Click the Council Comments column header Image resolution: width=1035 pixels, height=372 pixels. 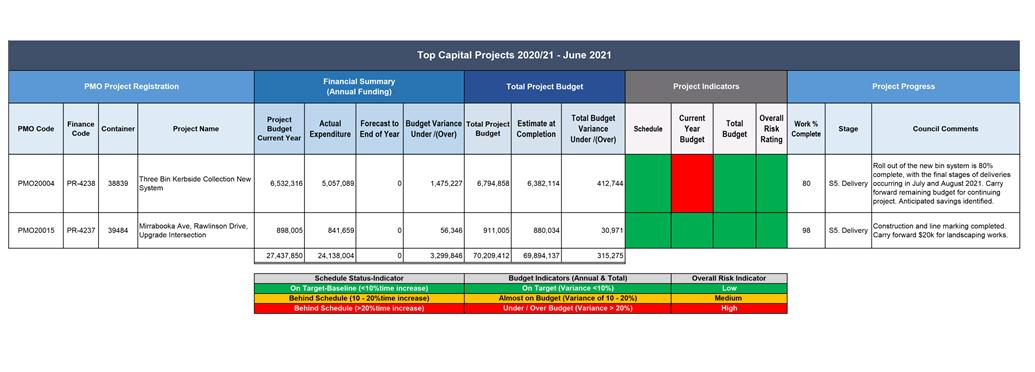pos(945,129)
